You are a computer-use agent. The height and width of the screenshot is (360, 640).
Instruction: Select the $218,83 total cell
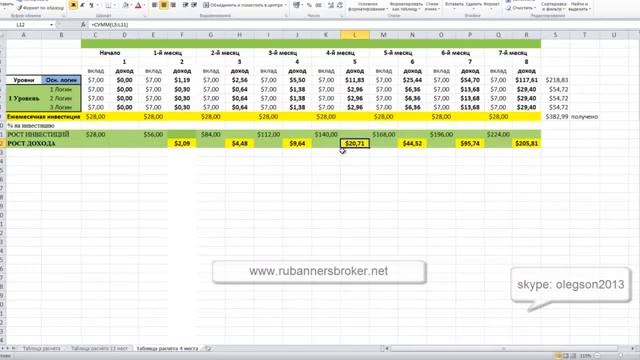coord(556,80)
